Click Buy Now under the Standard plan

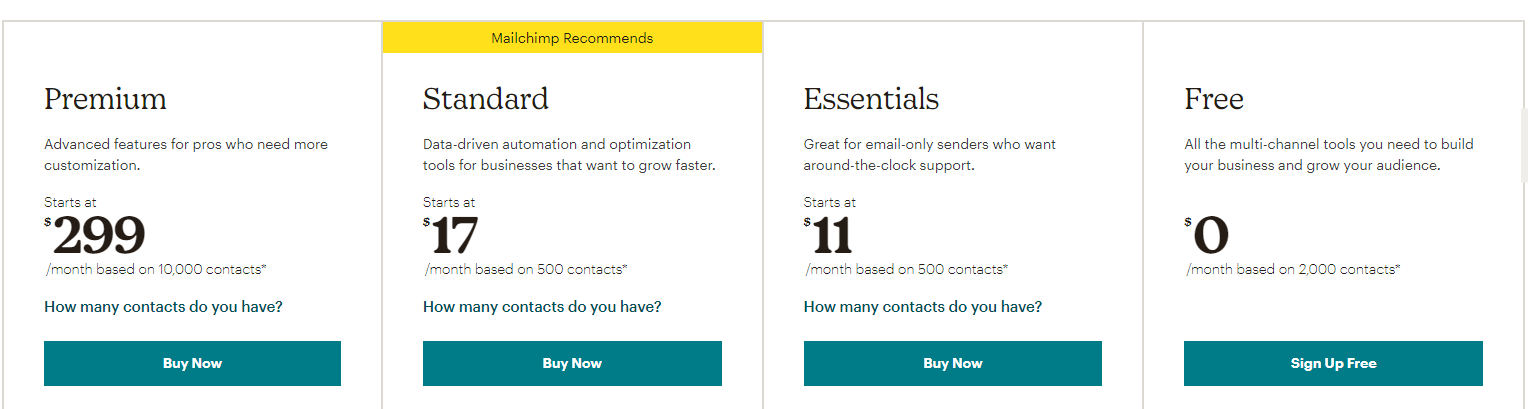572,363
